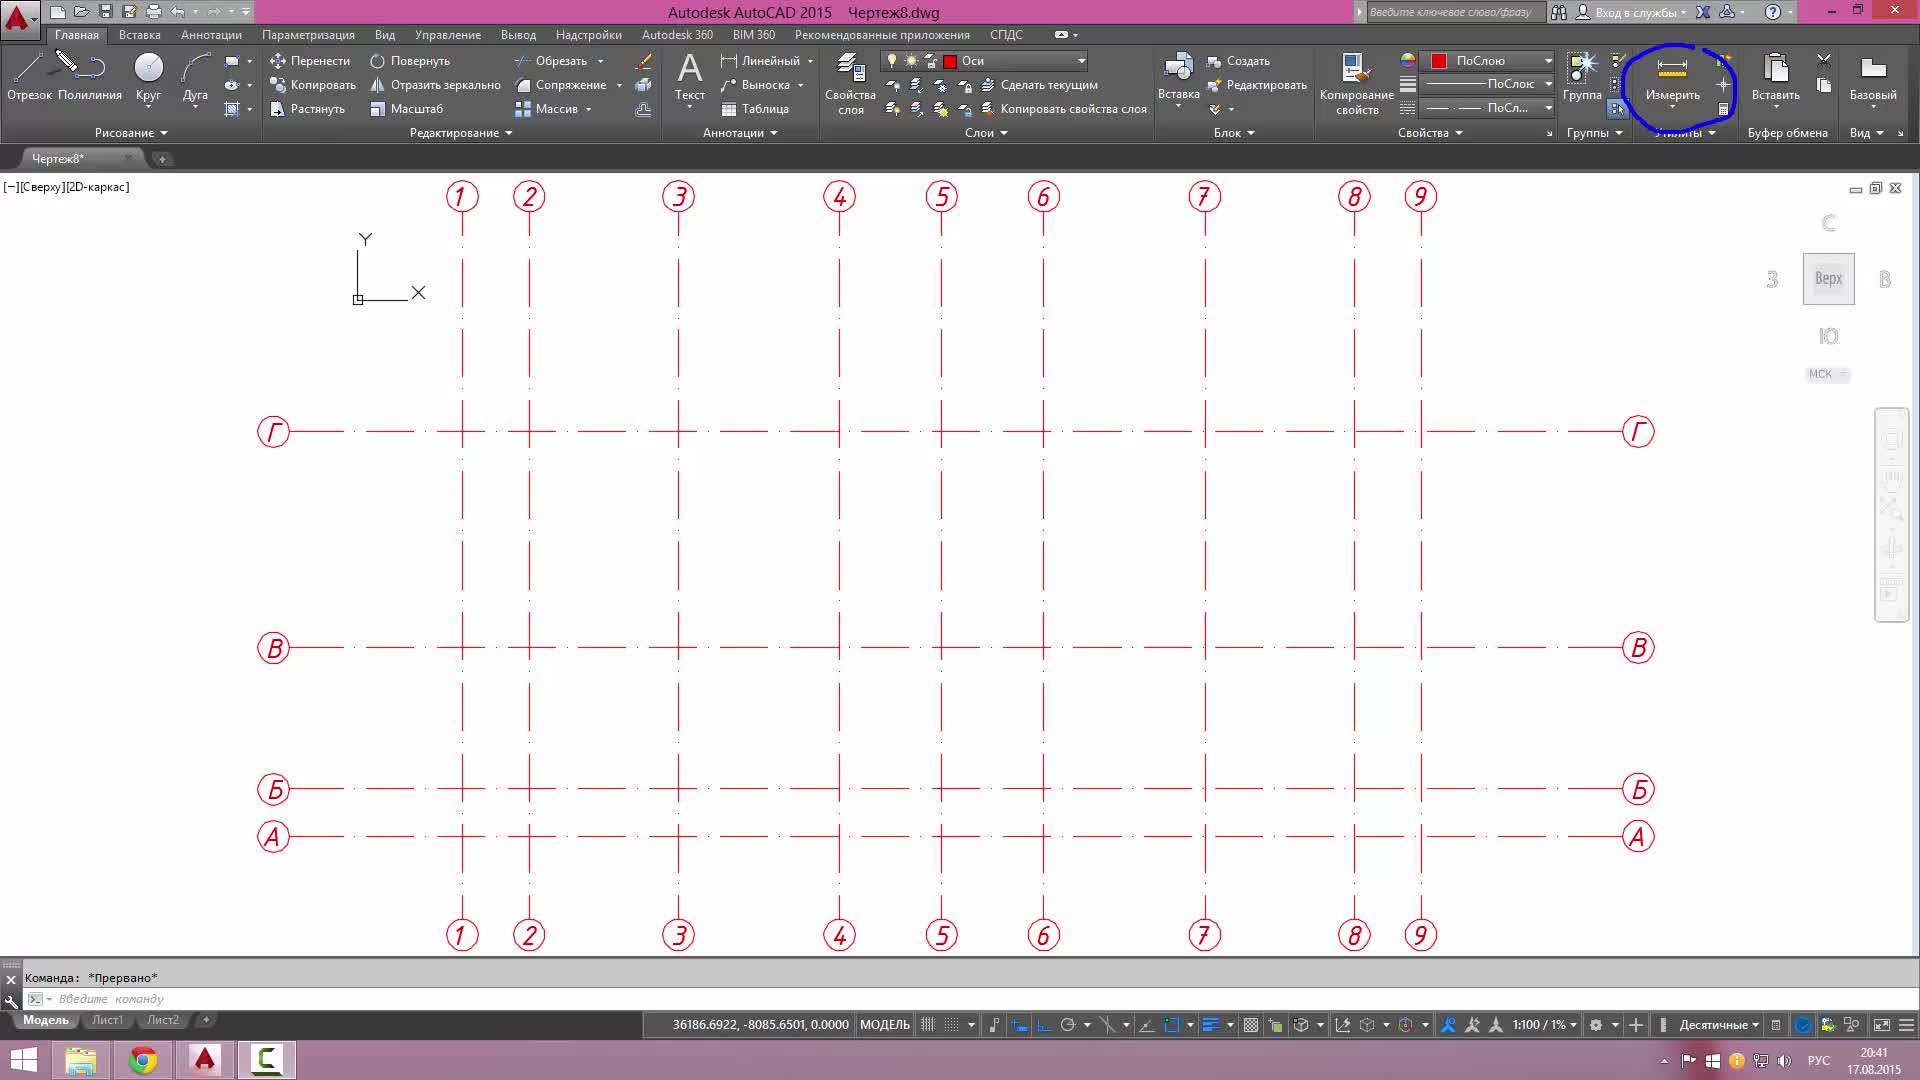Open the Десятичные units dropdown
This screenshot has height=1080, width=1920.
click(1719, 1024)
